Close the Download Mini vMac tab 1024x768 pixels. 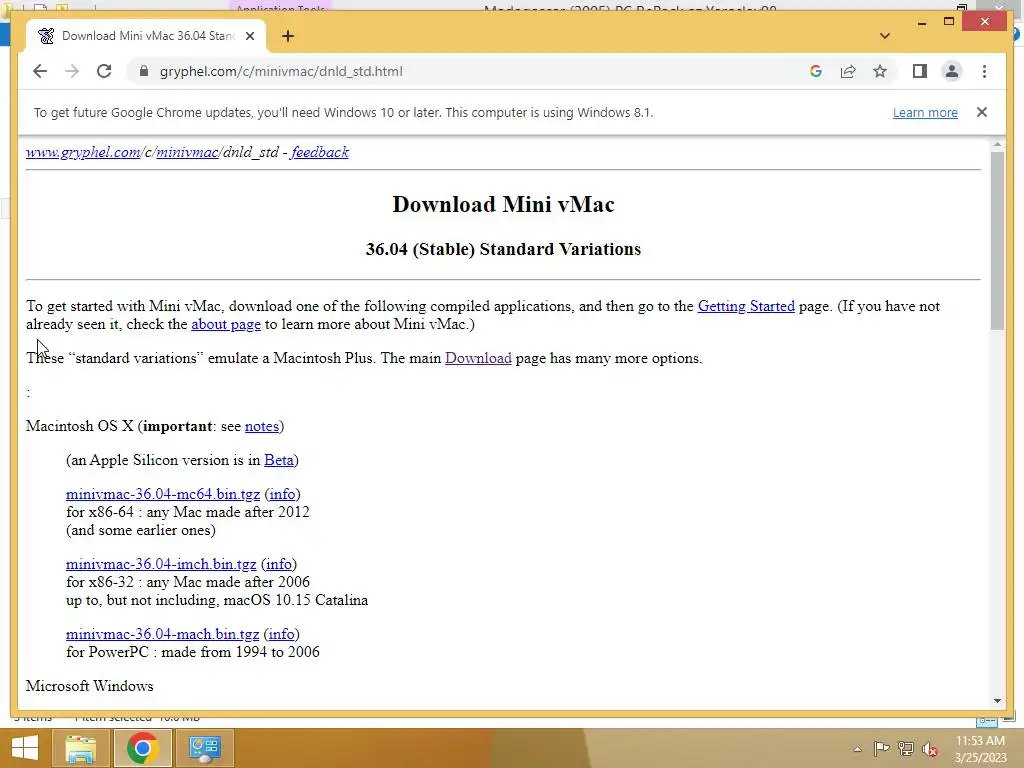tap(249, 36)
